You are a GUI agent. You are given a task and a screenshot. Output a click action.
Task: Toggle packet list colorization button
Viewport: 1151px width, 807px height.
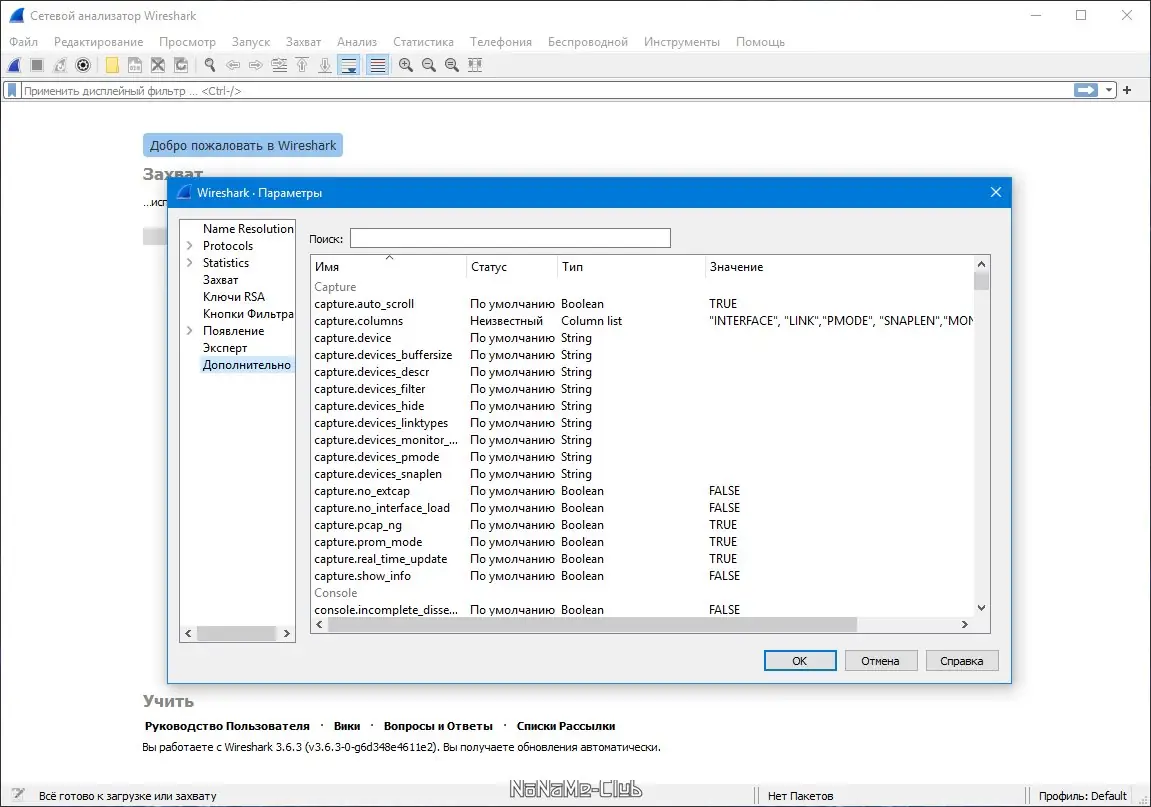377,65
